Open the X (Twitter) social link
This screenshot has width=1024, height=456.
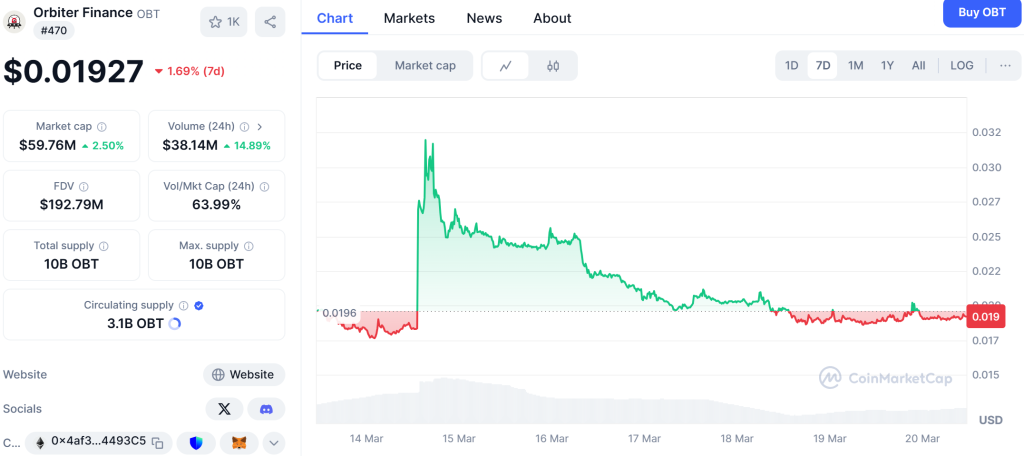224,409
